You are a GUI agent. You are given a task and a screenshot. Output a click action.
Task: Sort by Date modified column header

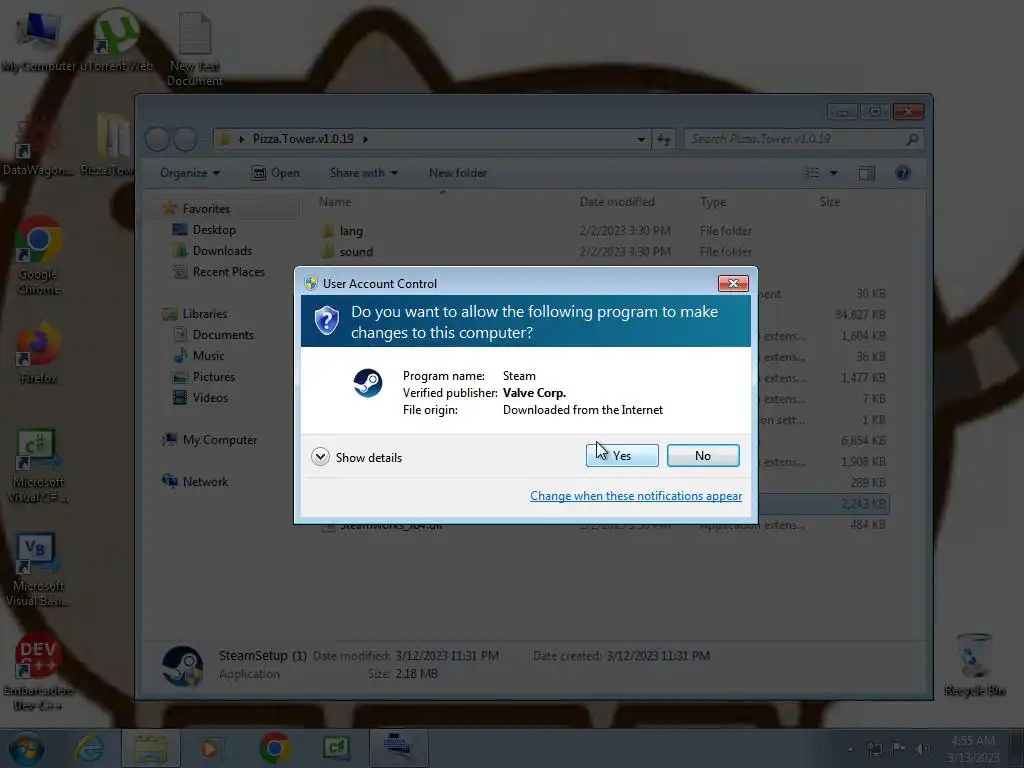coord(617,202)
